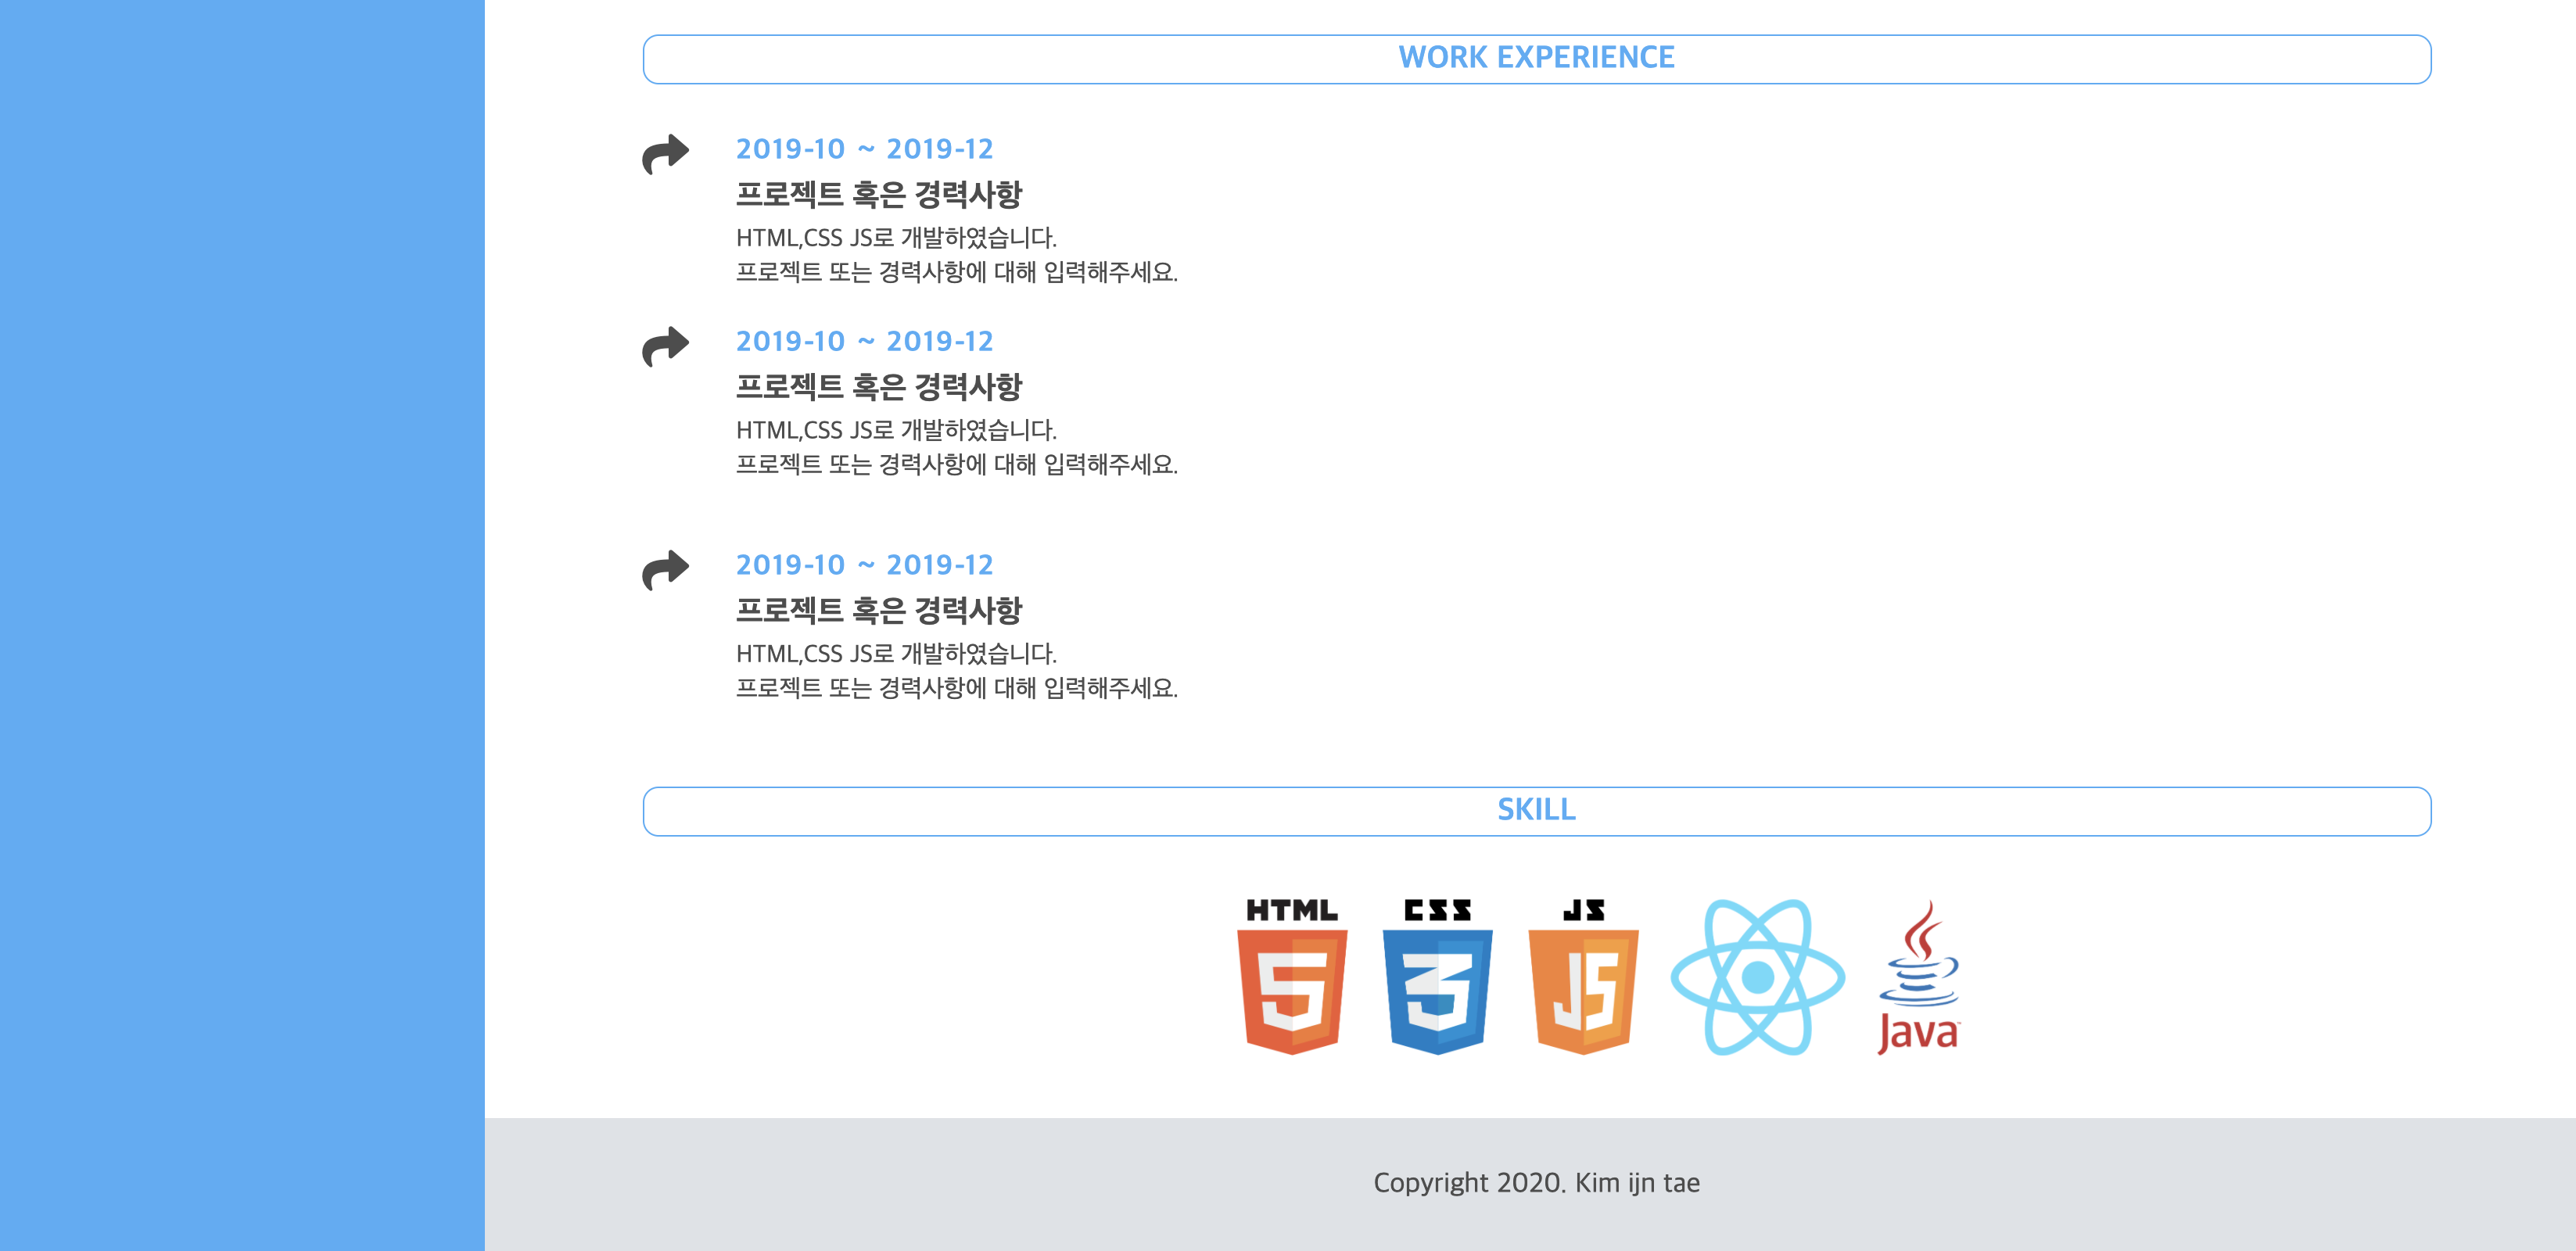This screenshot has width=2576, height=1251.
Task: Click the Copyright 2020 footer text
Action: (1536, 1183)
